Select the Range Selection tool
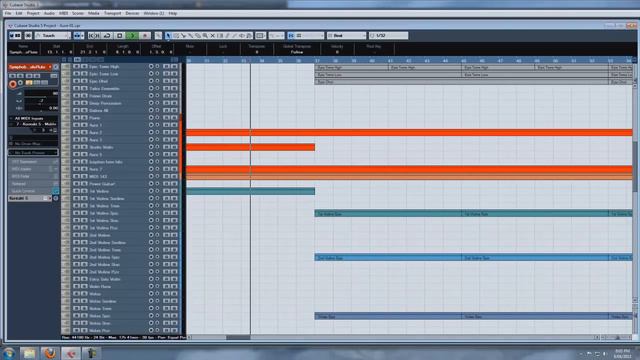 [x=176, y=36]
